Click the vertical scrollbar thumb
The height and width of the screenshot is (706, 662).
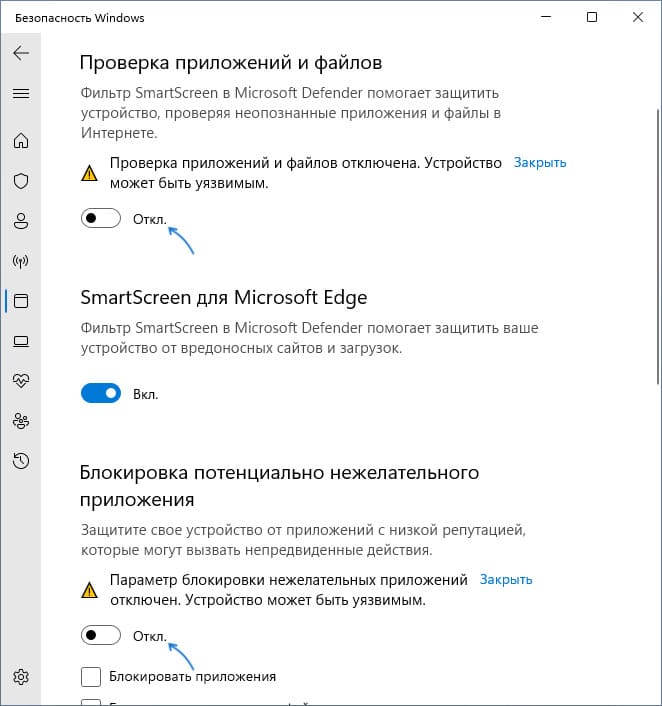point(658,247)
